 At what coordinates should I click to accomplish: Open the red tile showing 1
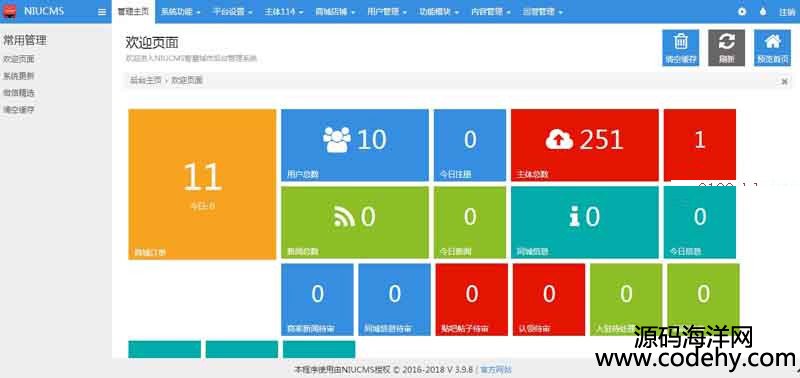699,145
